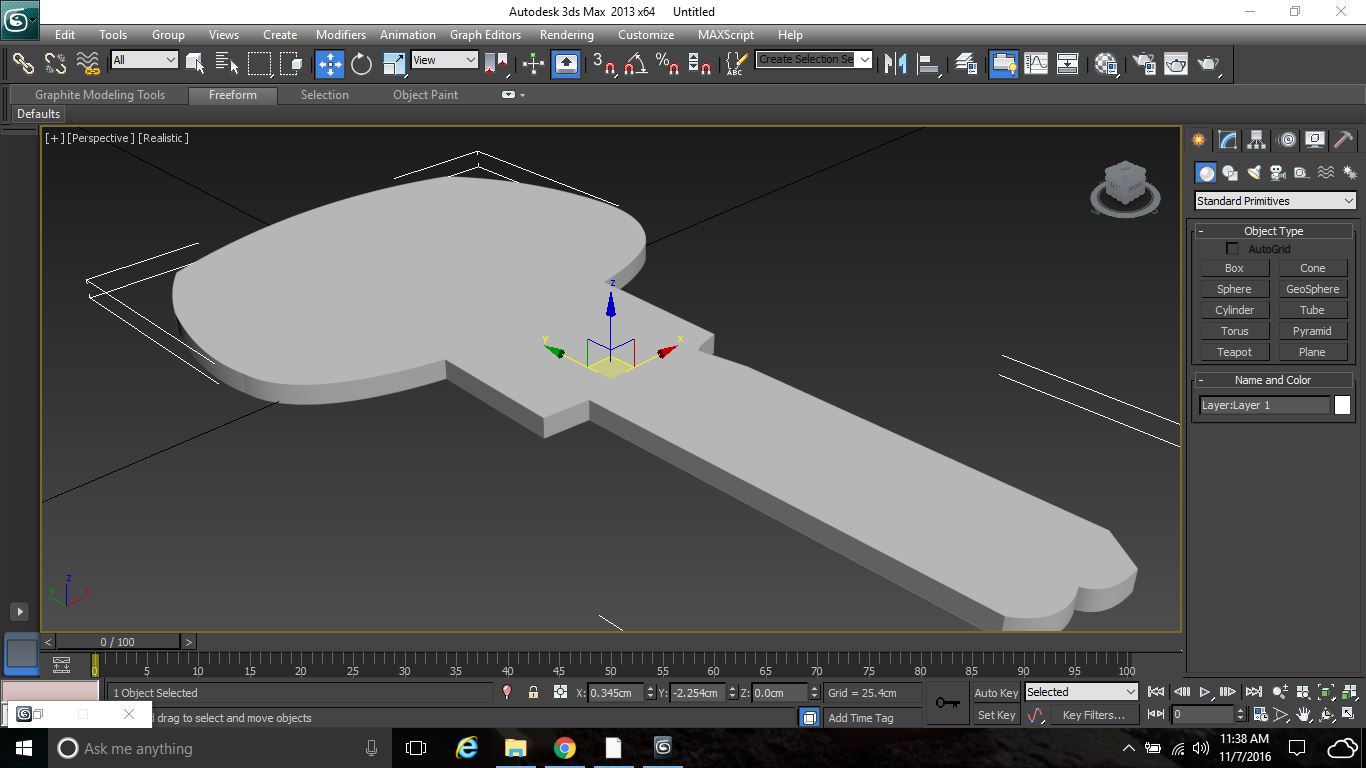The height and width of the screenshot is (768, 1366).
Task: Click the Render Production teapot icon
Action: coord(1208,64)
